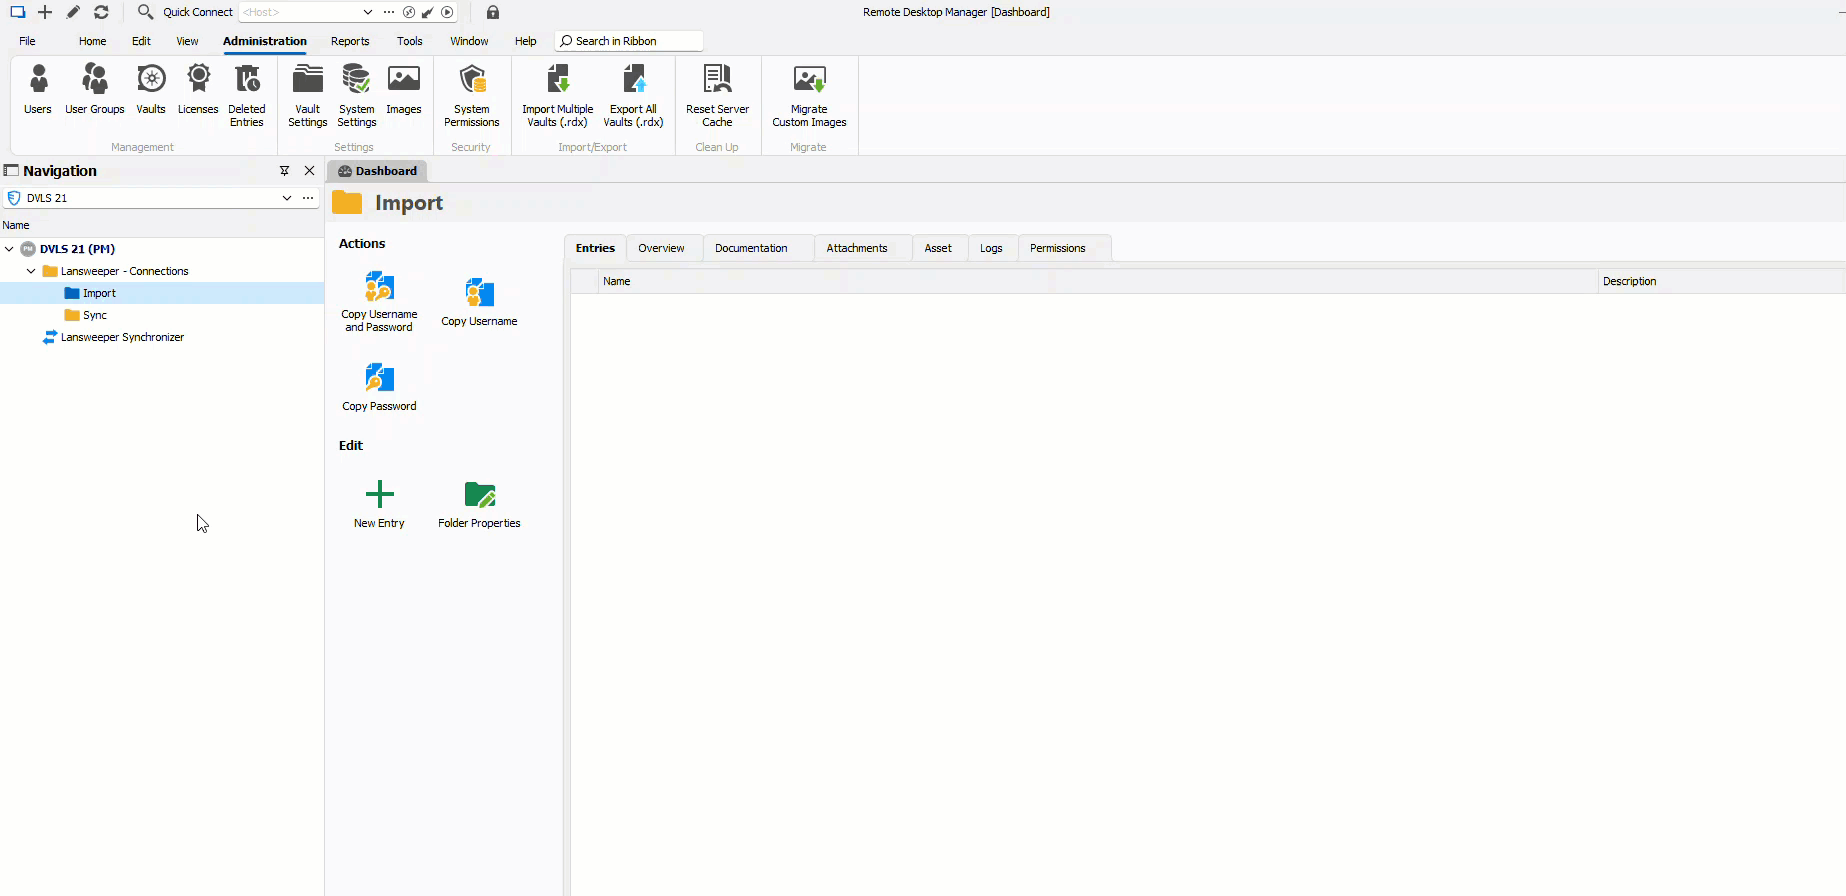
Task: Open the Reports ribbon tab
Action: (350, 41)
